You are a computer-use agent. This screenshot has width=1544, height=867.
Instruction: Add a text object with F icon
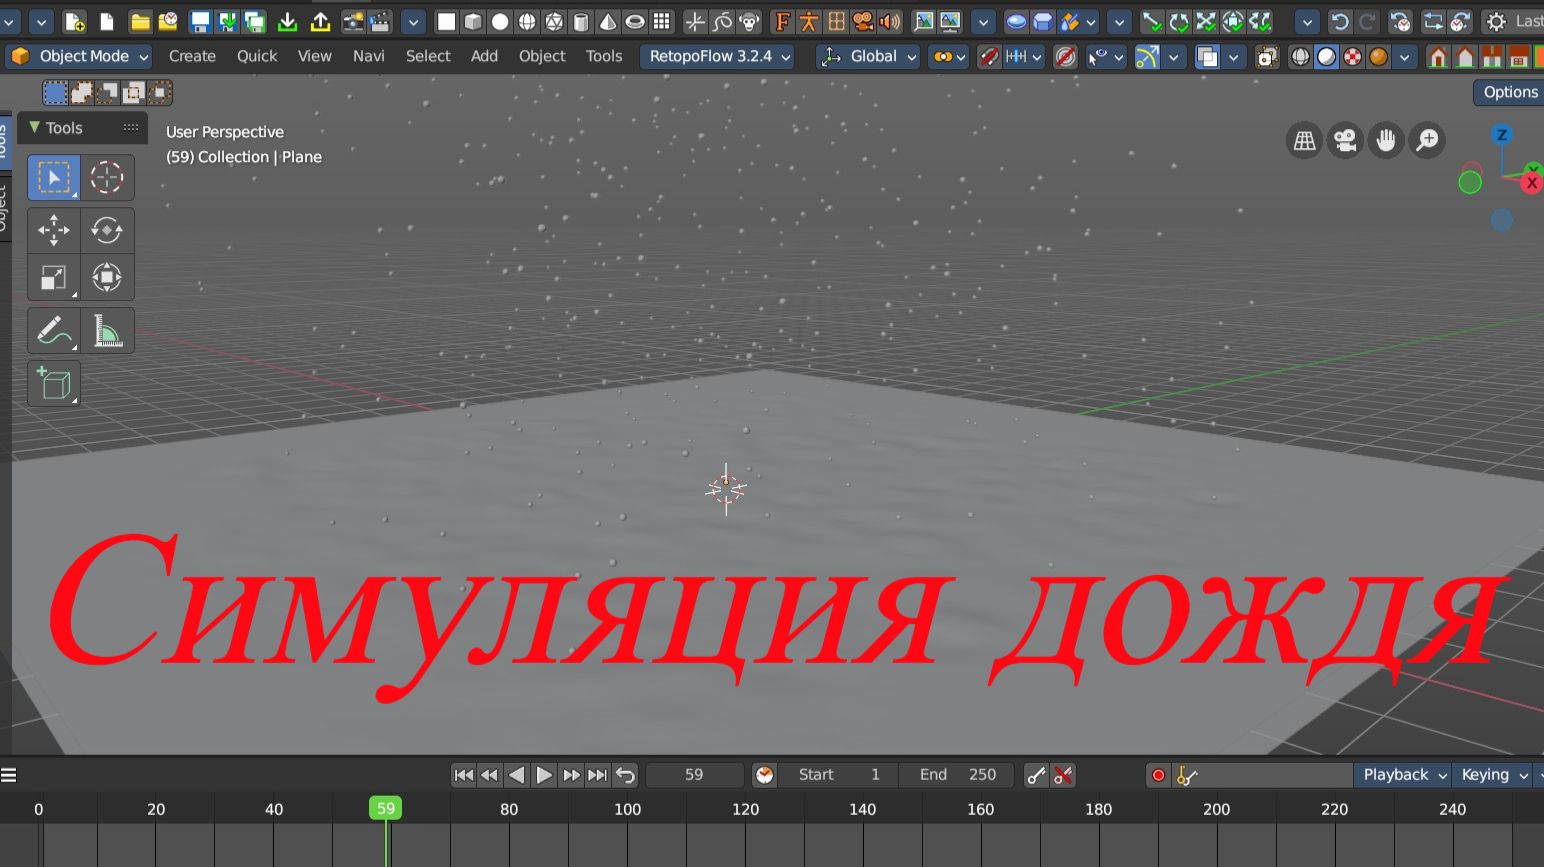tap(782, 22)
